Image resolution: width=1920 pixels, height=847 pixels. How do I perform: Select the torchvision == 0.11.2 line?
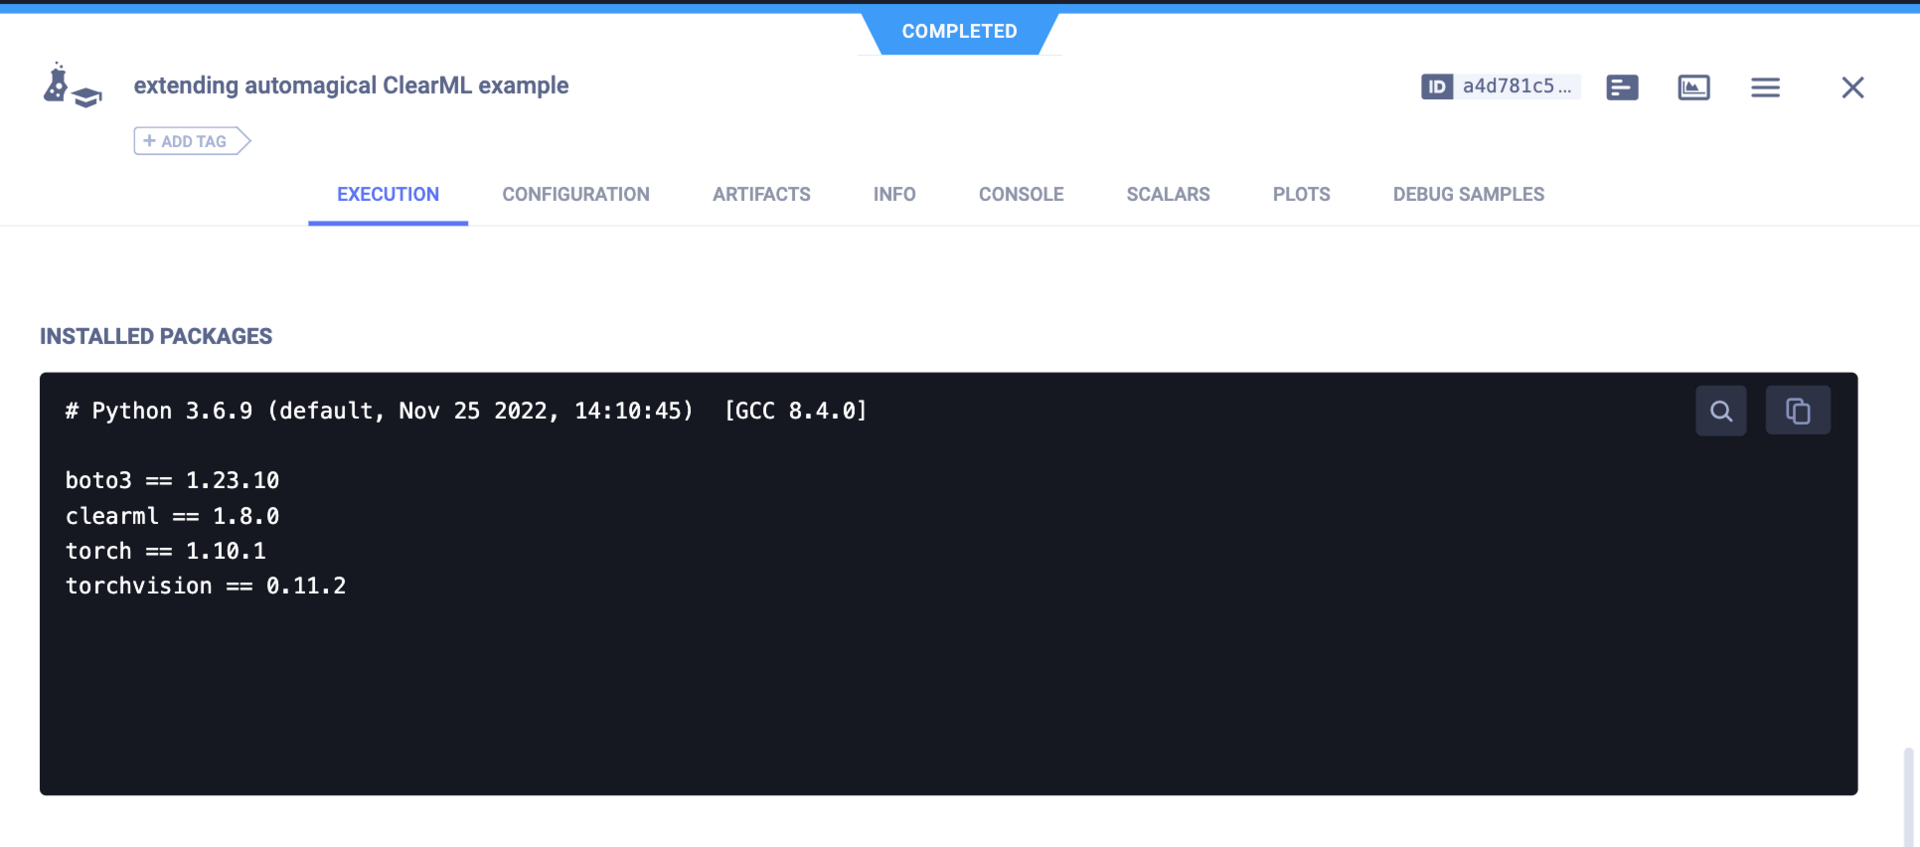(x=205, y=586)
